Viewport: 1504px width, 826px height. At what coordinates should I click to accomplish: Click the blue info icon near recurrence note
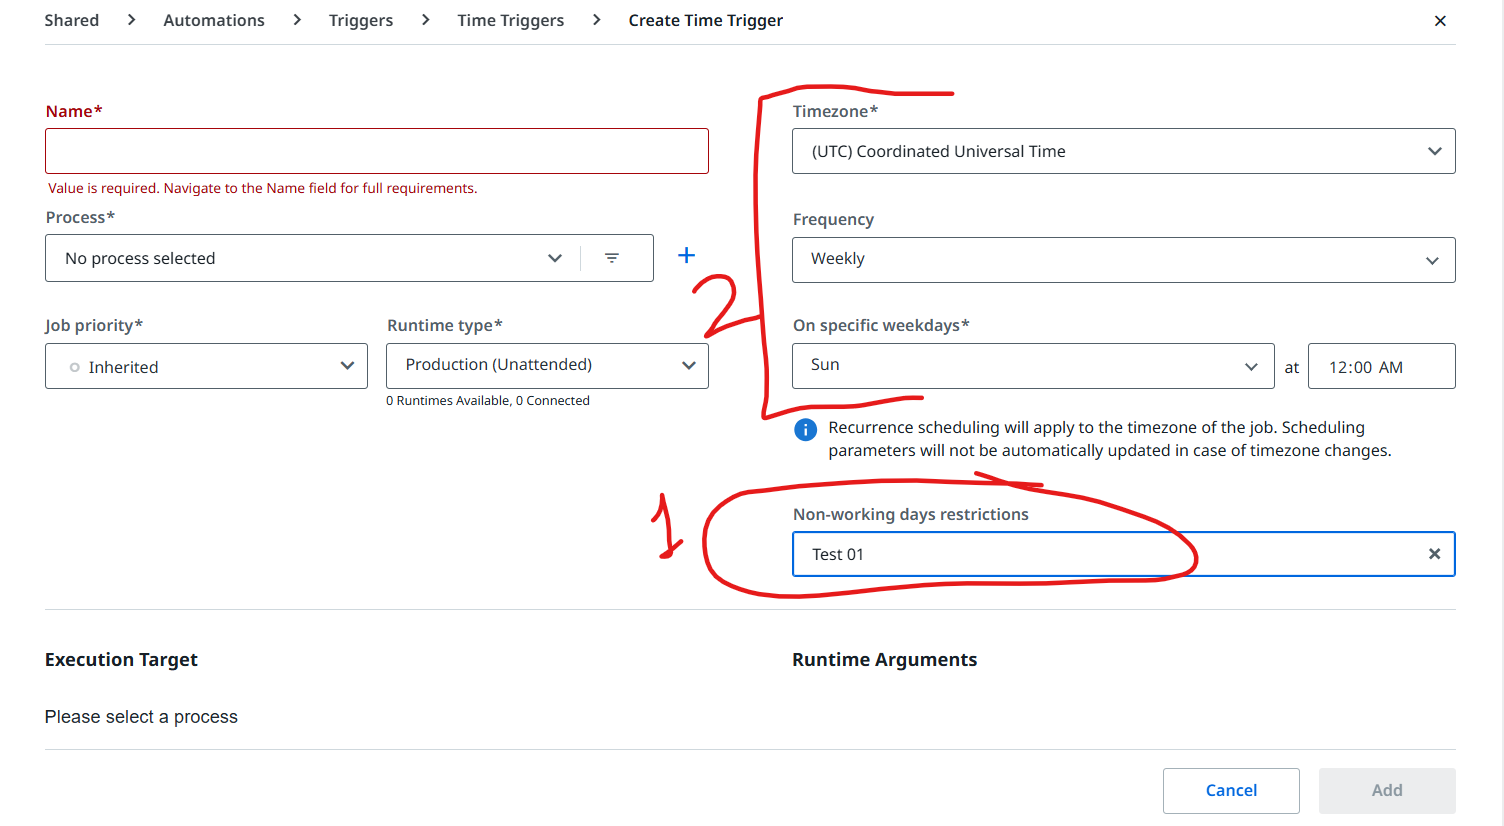pos(805,430)
